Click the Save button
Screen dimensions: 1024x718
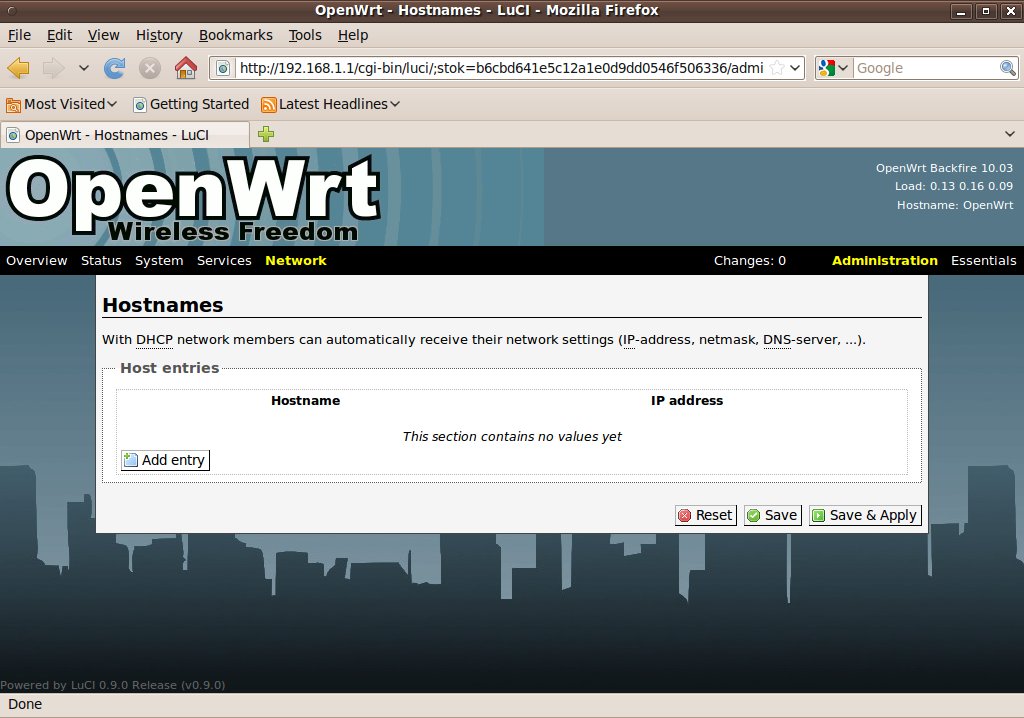click(772, 515)
